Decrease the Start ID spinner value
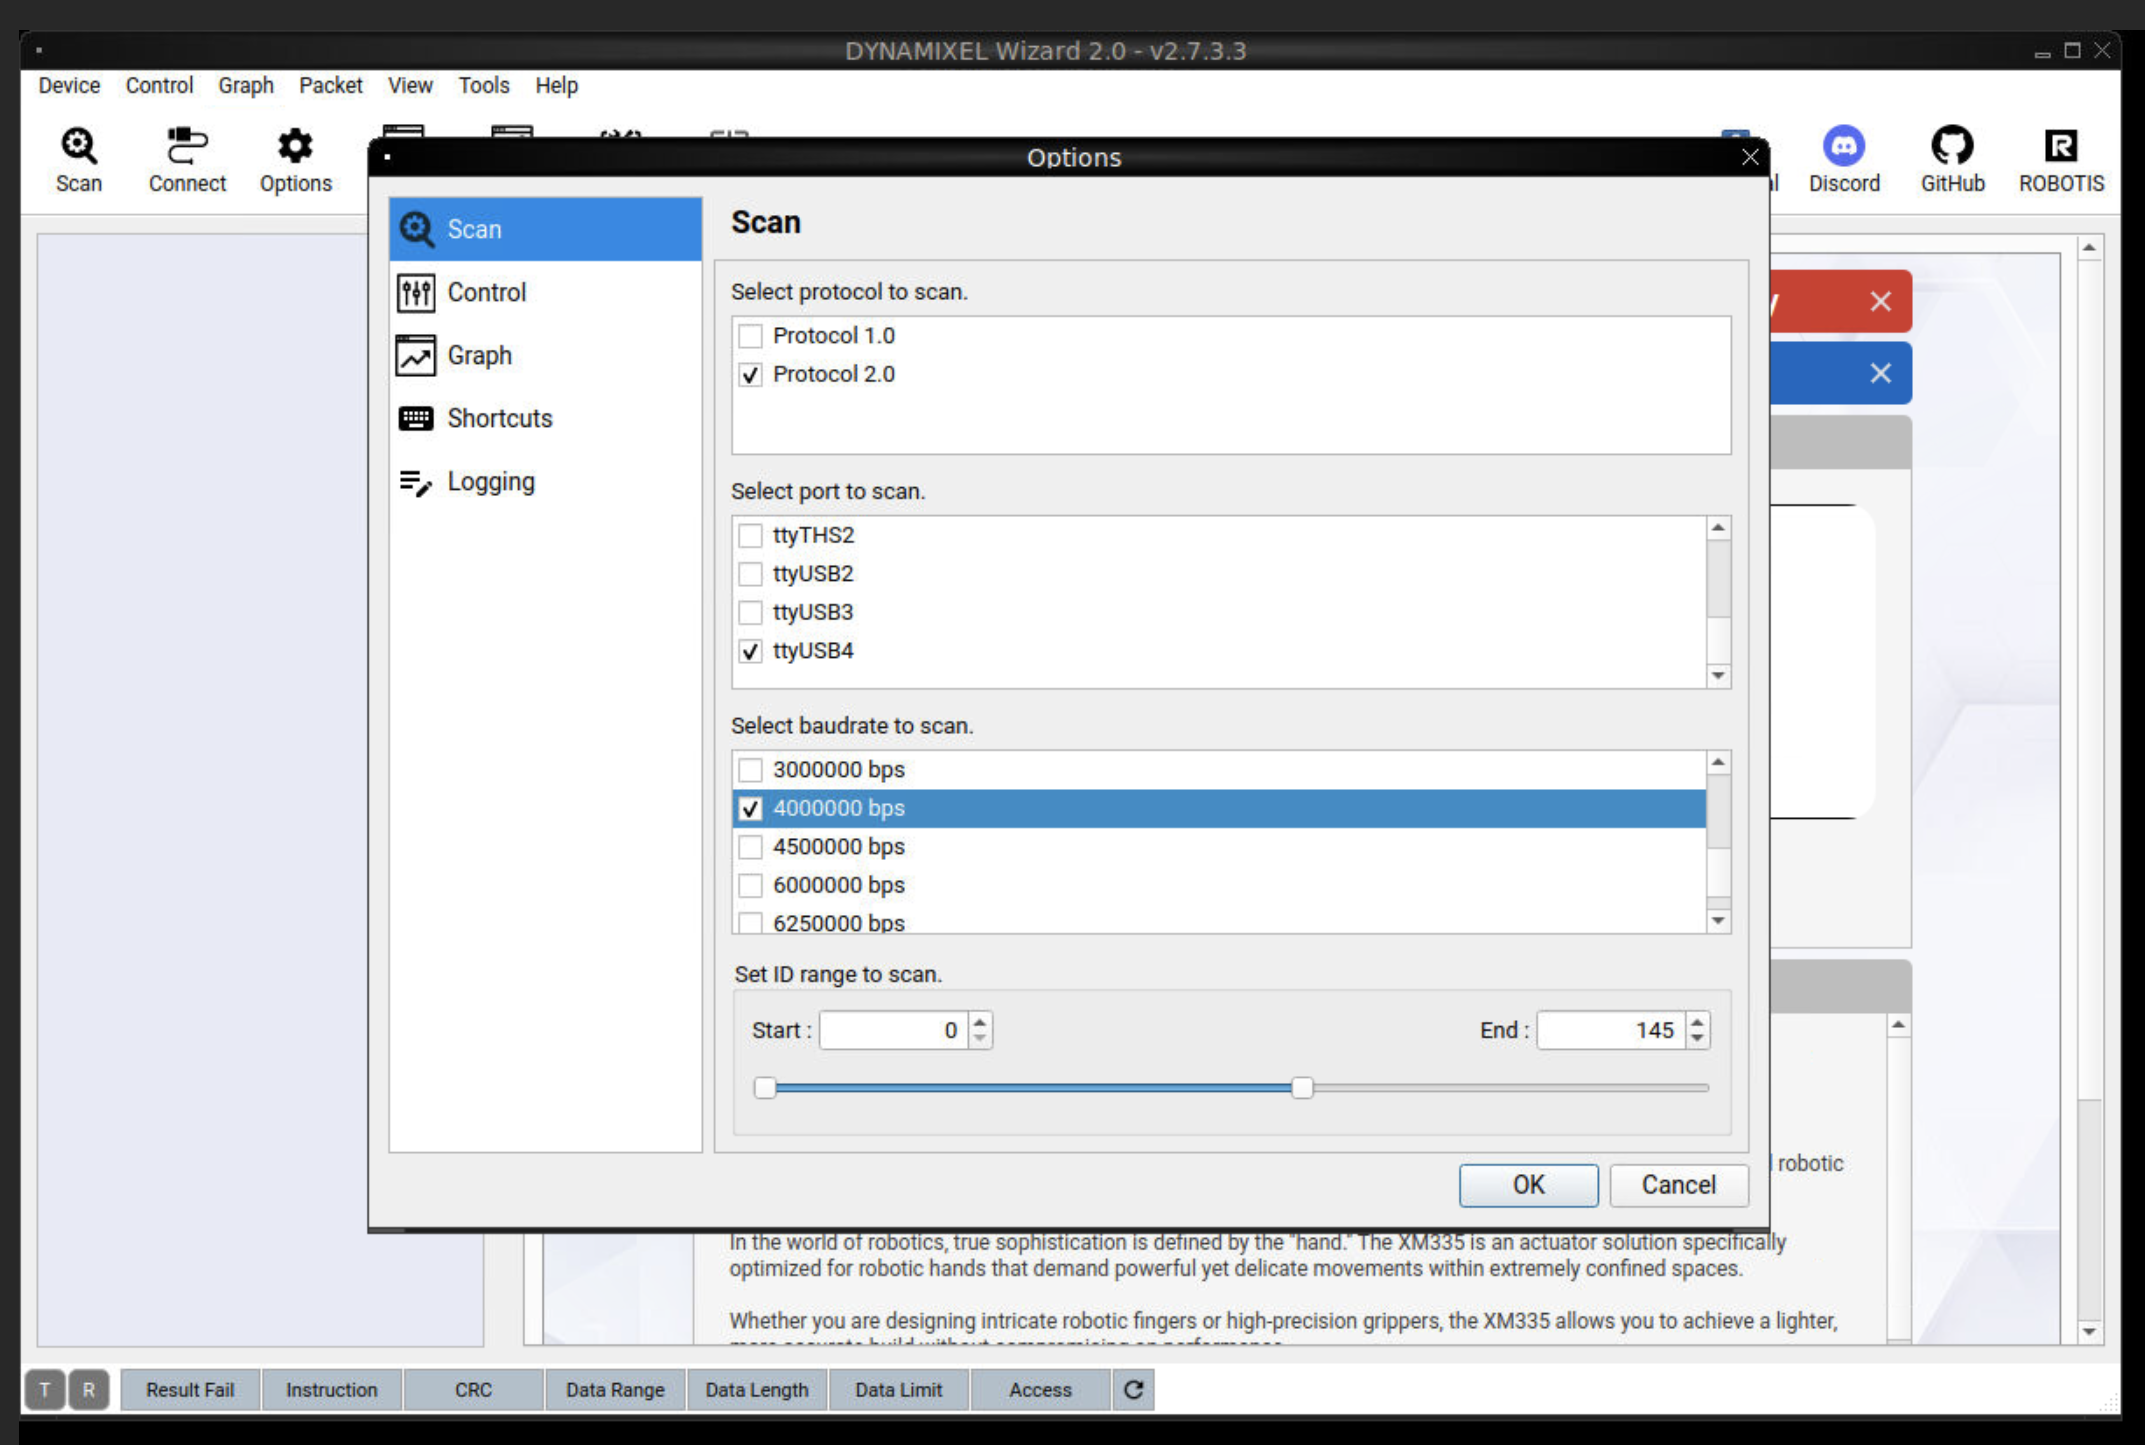Viewport: 2145px width, 1445px height. point(980,1039)
